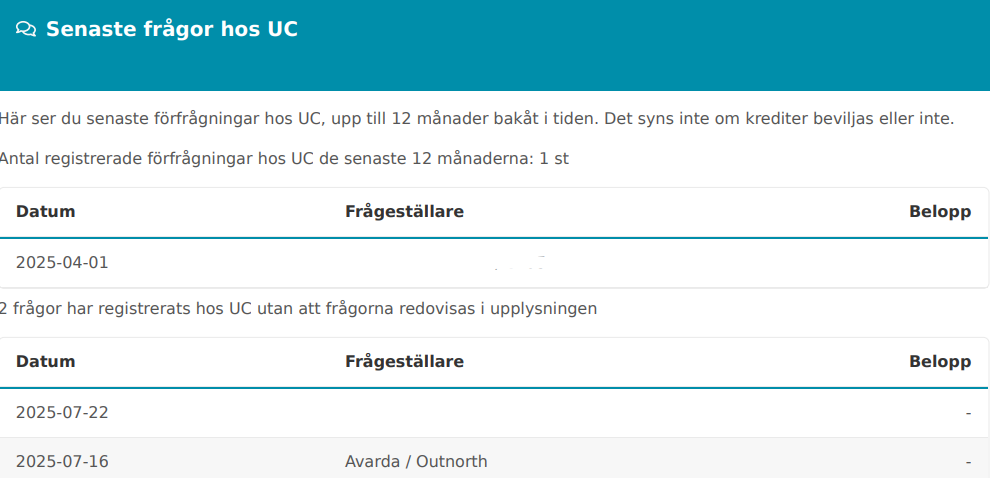Sort by Datum in the lower table
Screen dimensions: 994x478
tap(46, 362)
